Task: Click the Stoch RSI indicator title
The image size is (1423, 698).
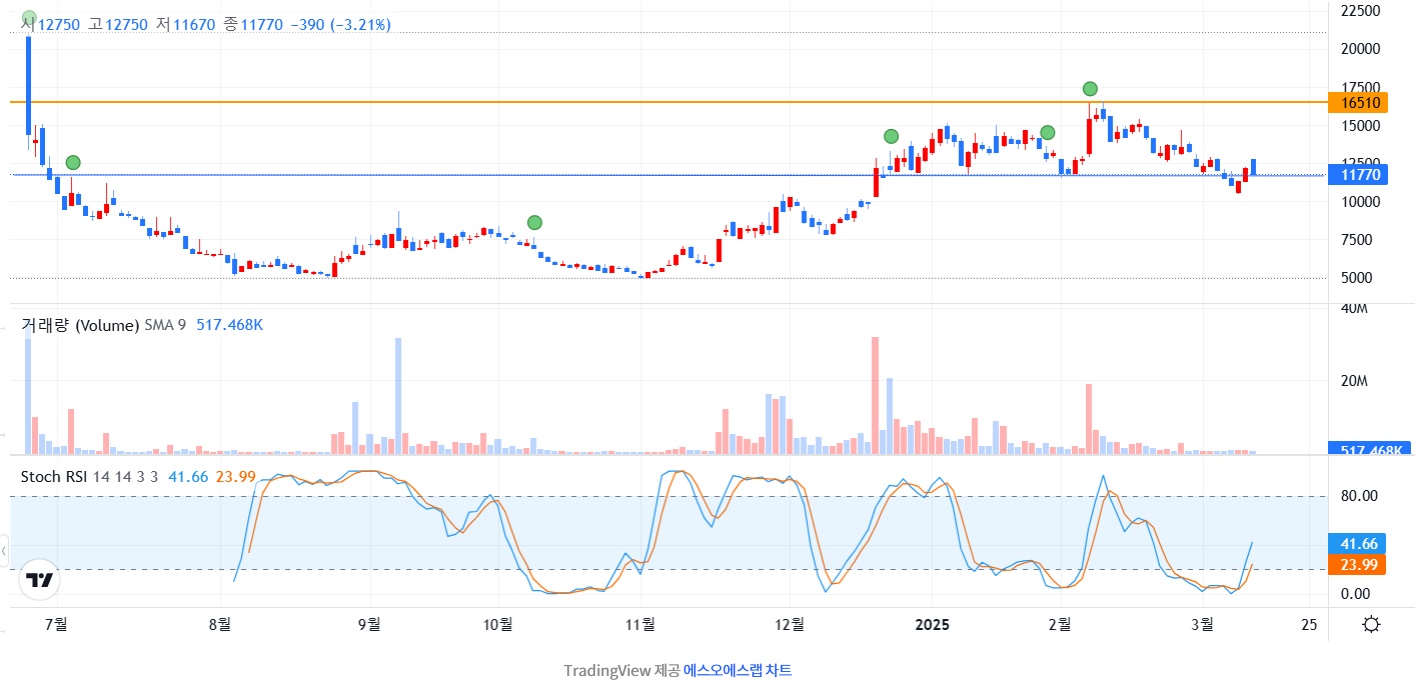Action: click(x=54, y=476)
